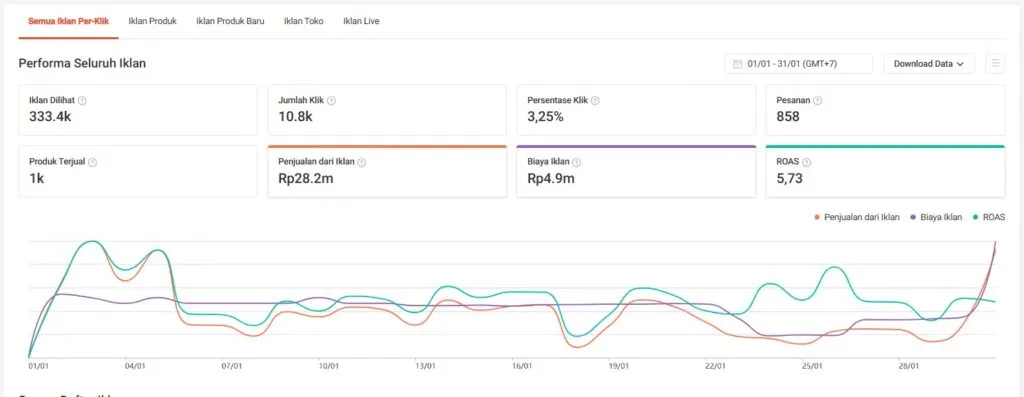
Task: Click the Biaya Iklan help icon
Action: tap(577, 162)
